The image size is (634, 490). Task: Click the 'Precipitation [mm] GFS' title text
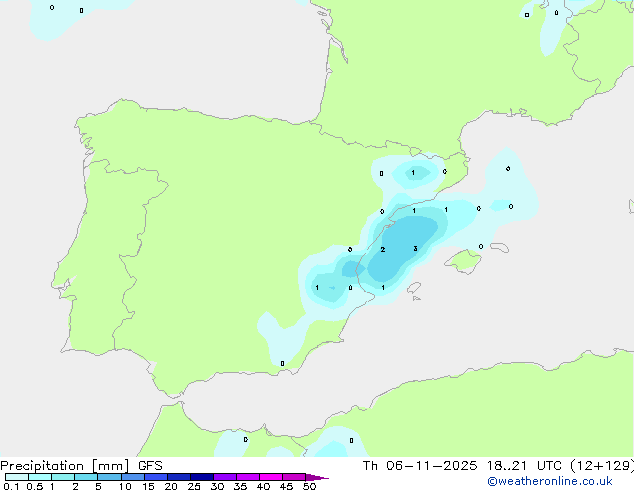point(81,466)
